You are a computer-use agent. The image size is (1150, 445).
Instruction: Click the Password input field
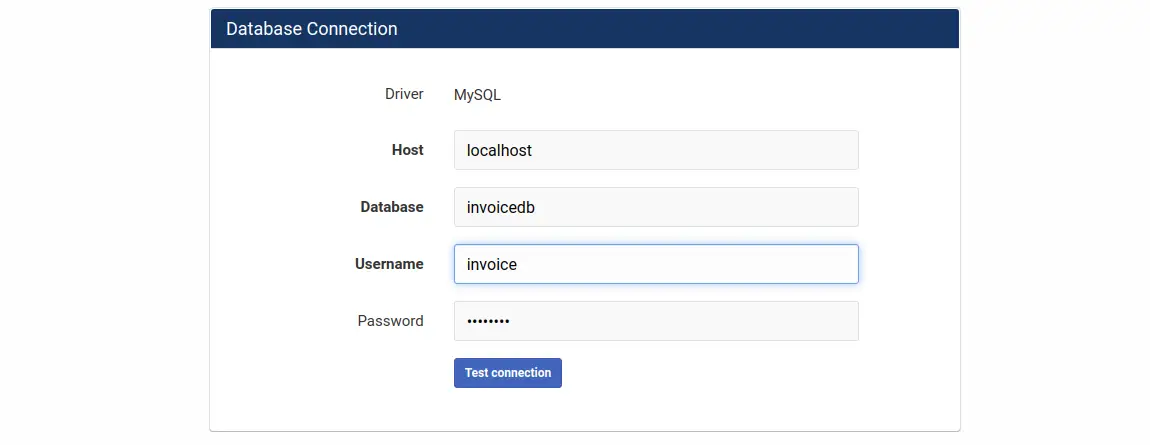pyautogui.click(x=655, y=321)
